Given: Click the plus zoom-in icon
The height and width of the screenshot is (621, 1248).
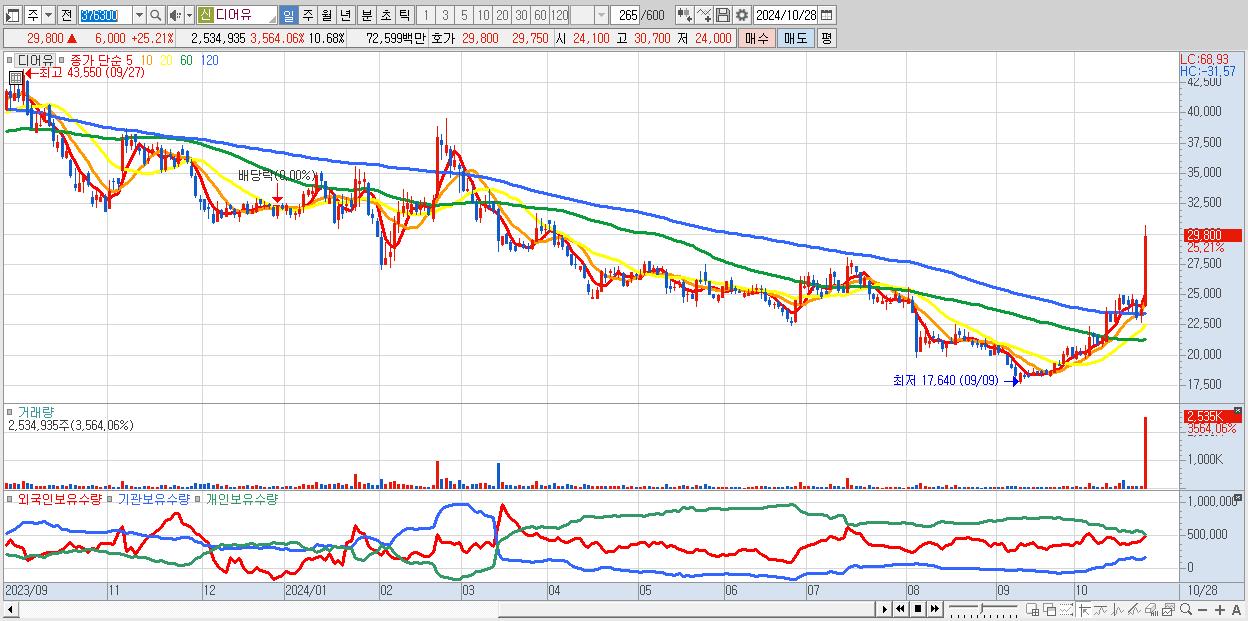Looking at the screenshot, I should click(x=1220, y=610).
